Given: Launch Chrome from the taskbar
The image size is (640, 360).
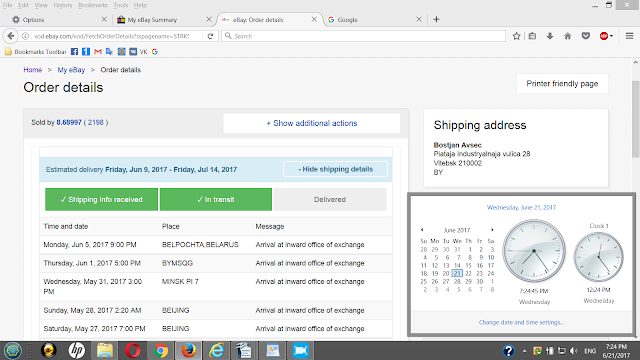Looking at the screenshot, I should click(x=161, y=351).
